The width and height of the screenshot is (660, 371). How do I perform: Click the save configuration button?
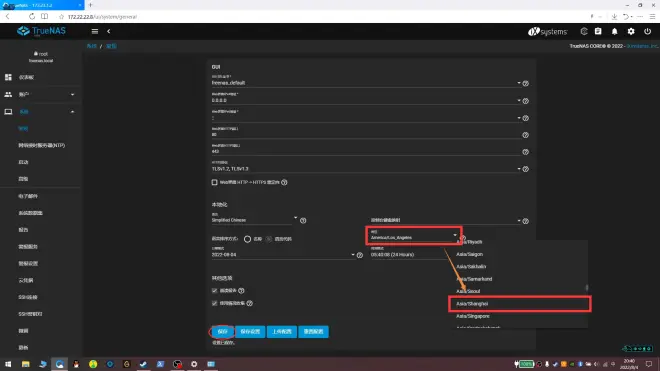[250, 332]
